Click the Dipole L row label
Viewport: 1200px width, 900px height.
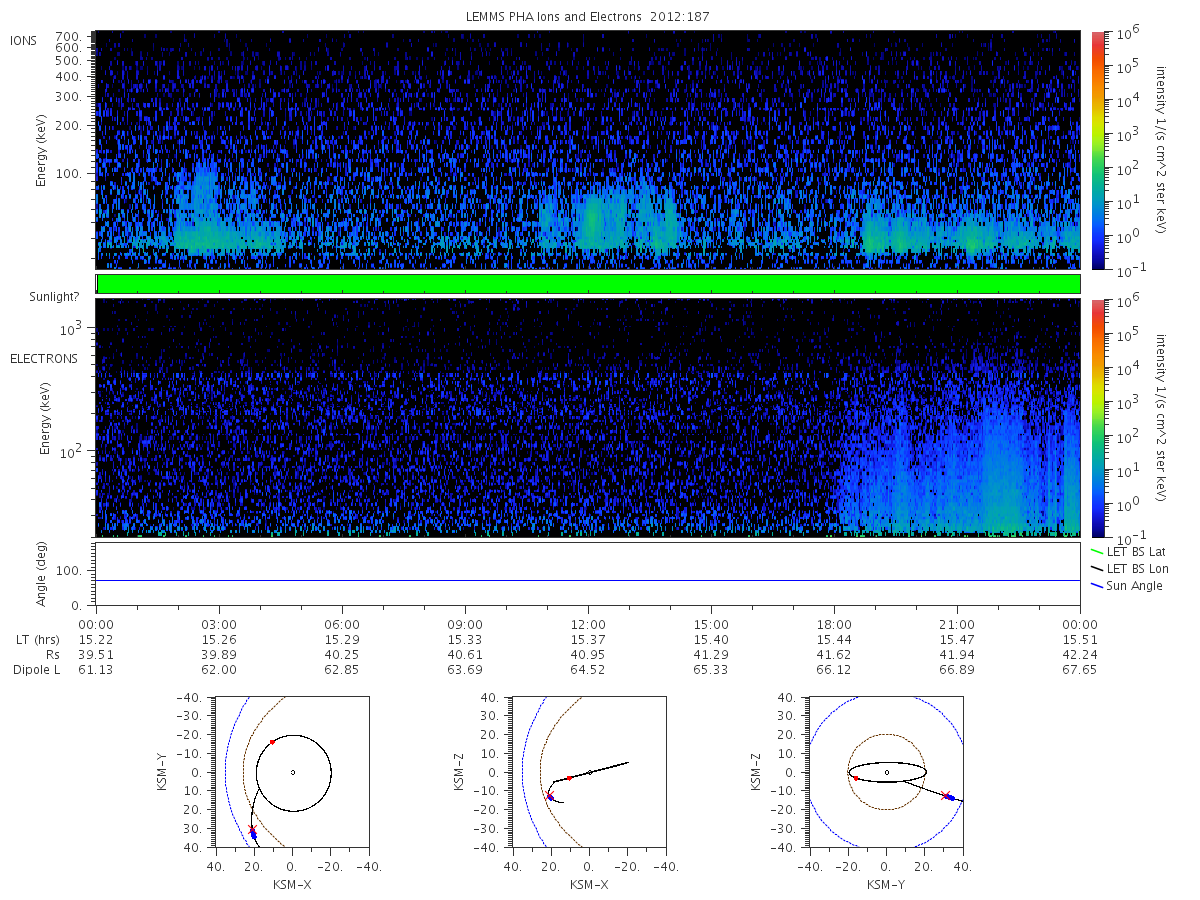36,670
